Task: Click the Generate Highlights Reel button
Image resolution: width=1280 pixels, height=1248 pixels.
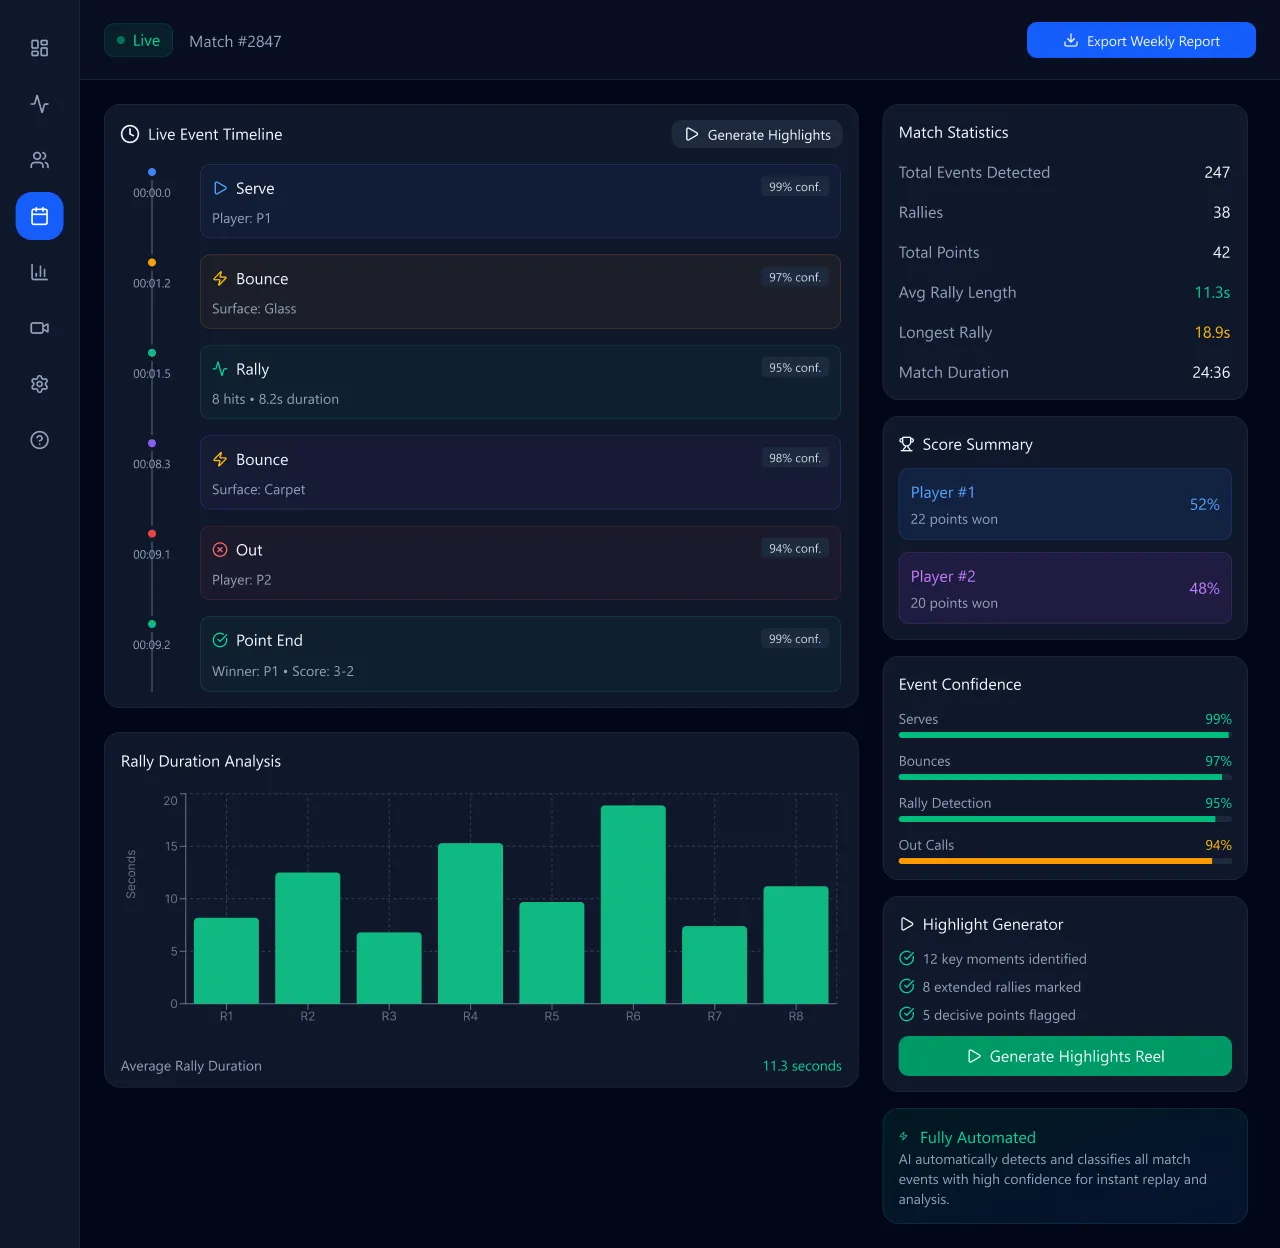Action: click(x=1064, y=1056)
